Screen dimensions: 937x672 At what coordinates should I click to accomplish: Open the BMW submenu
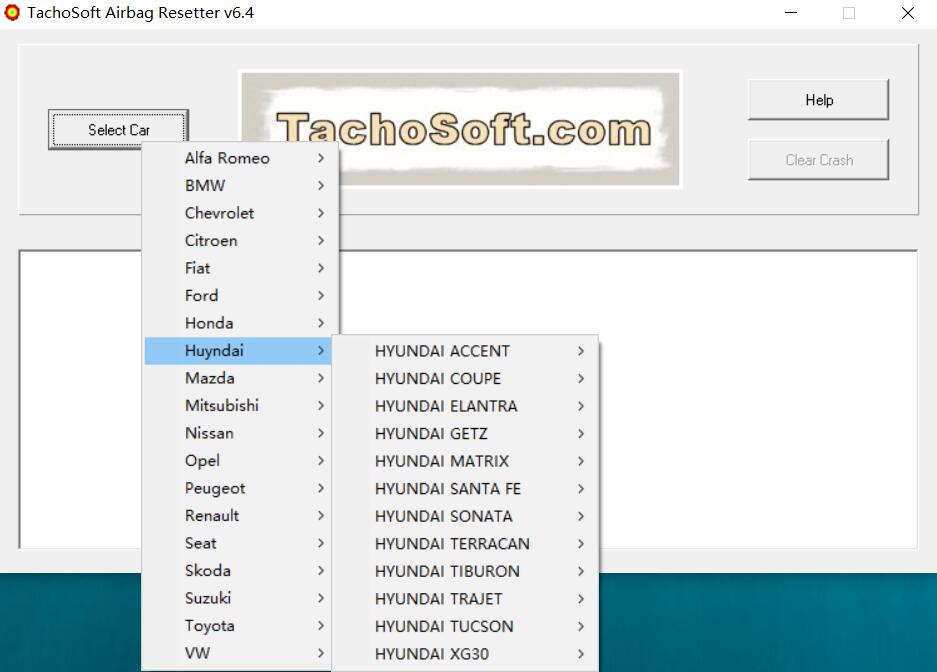238,186
